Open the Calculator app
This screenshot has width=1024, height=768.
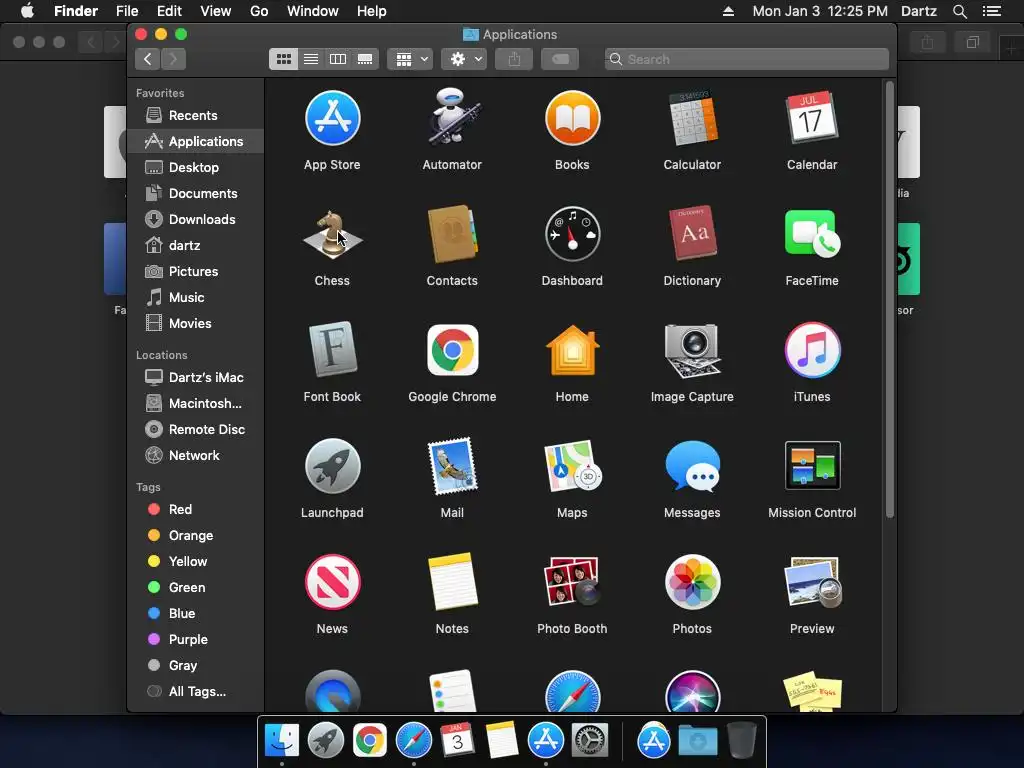point(692,118)
